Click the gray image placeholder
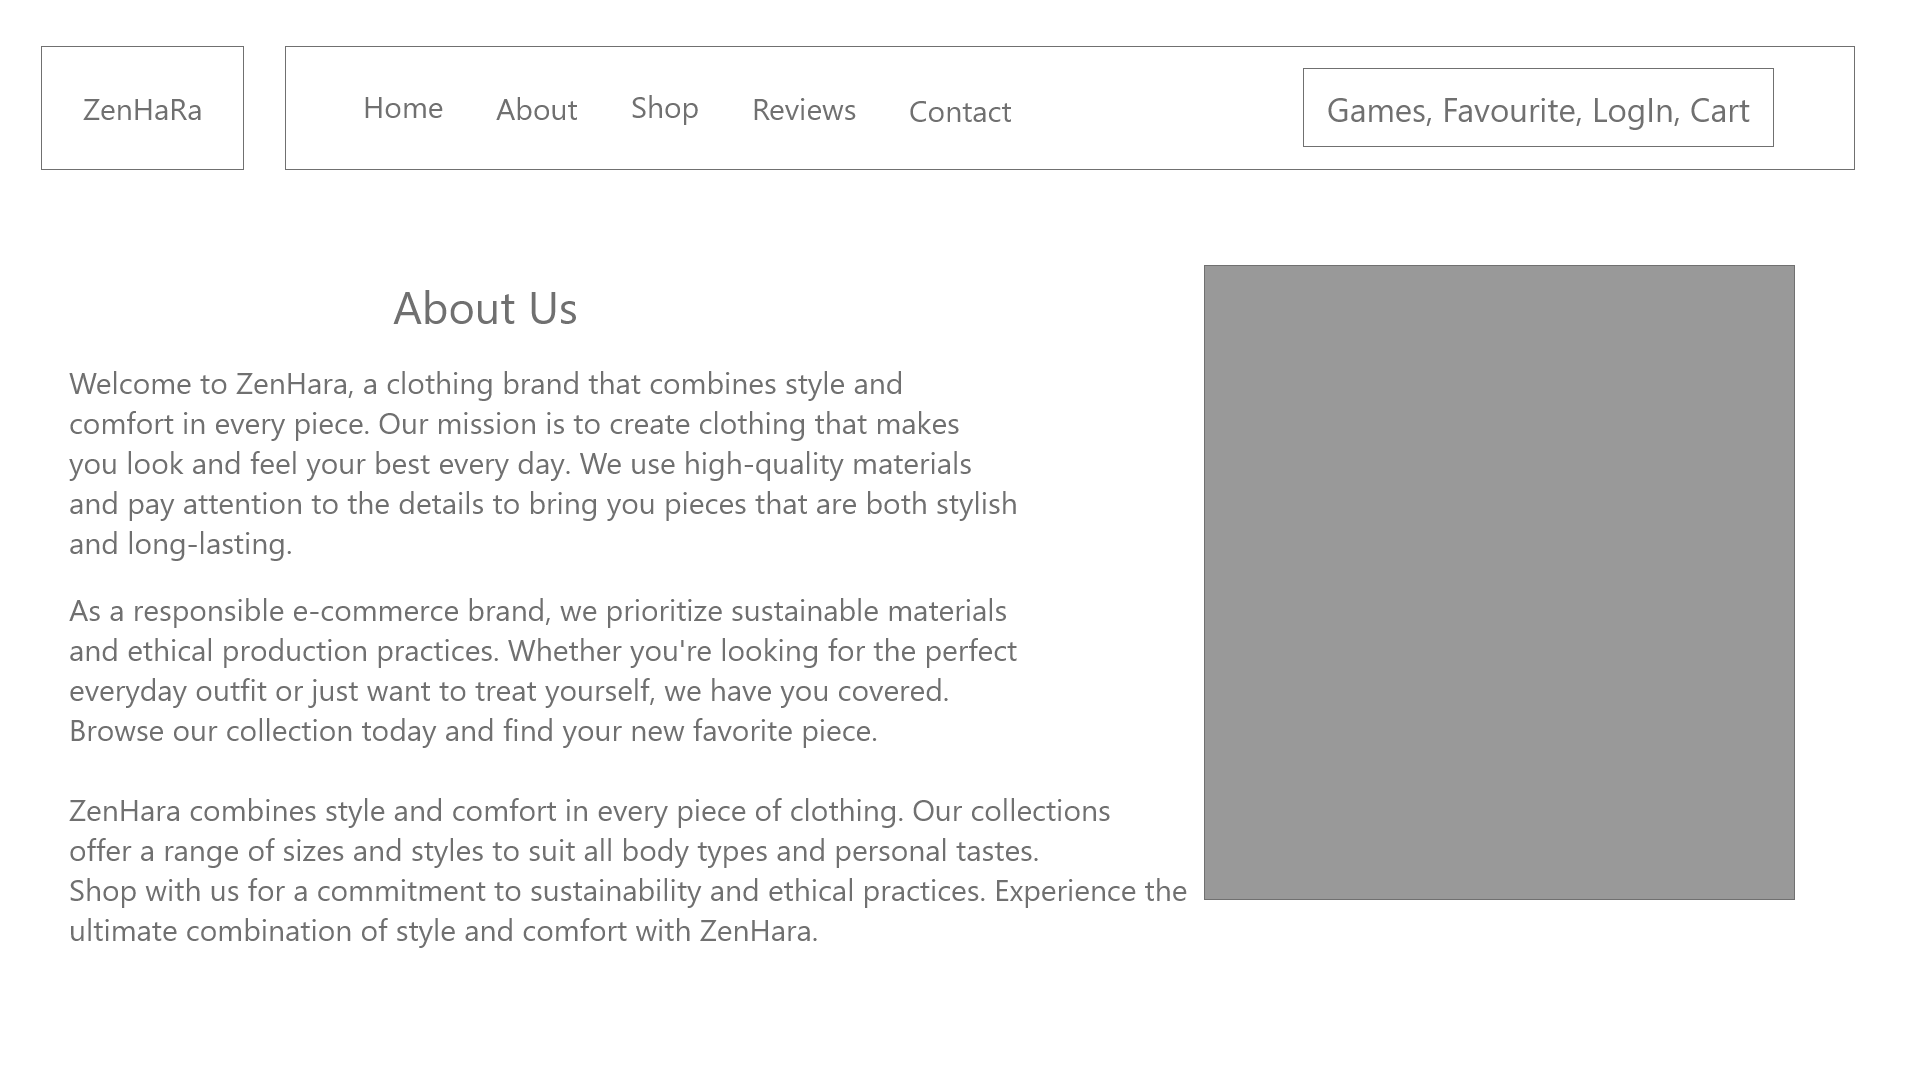This screenshot has width=1920, height=1080. point(1500,580)
